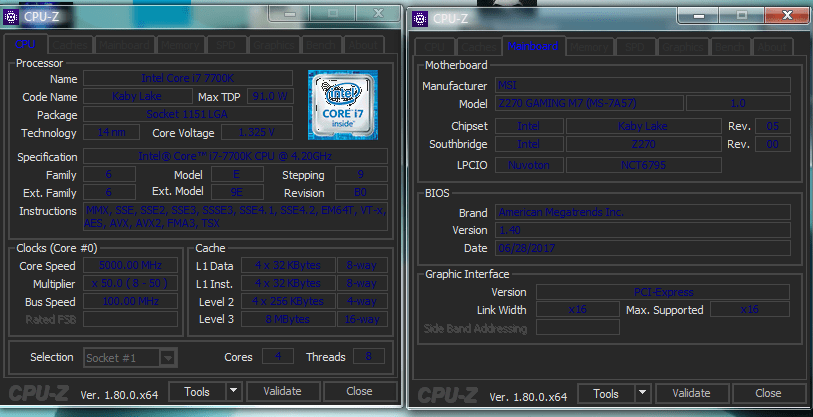Click the Intel Core i7 logo badge
The height and width of the screenshot is (417, 813).
click(343, 105)
